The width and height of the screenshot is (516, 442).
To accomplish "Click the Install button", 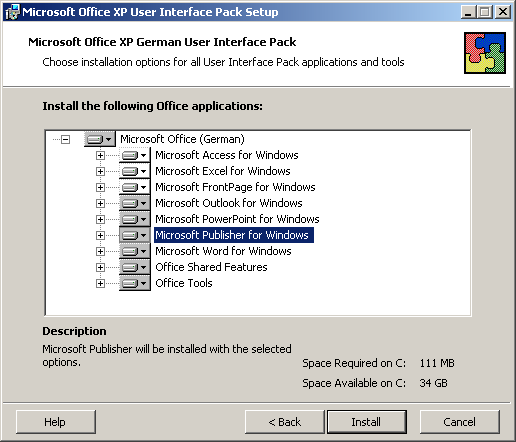I will 367,422.
